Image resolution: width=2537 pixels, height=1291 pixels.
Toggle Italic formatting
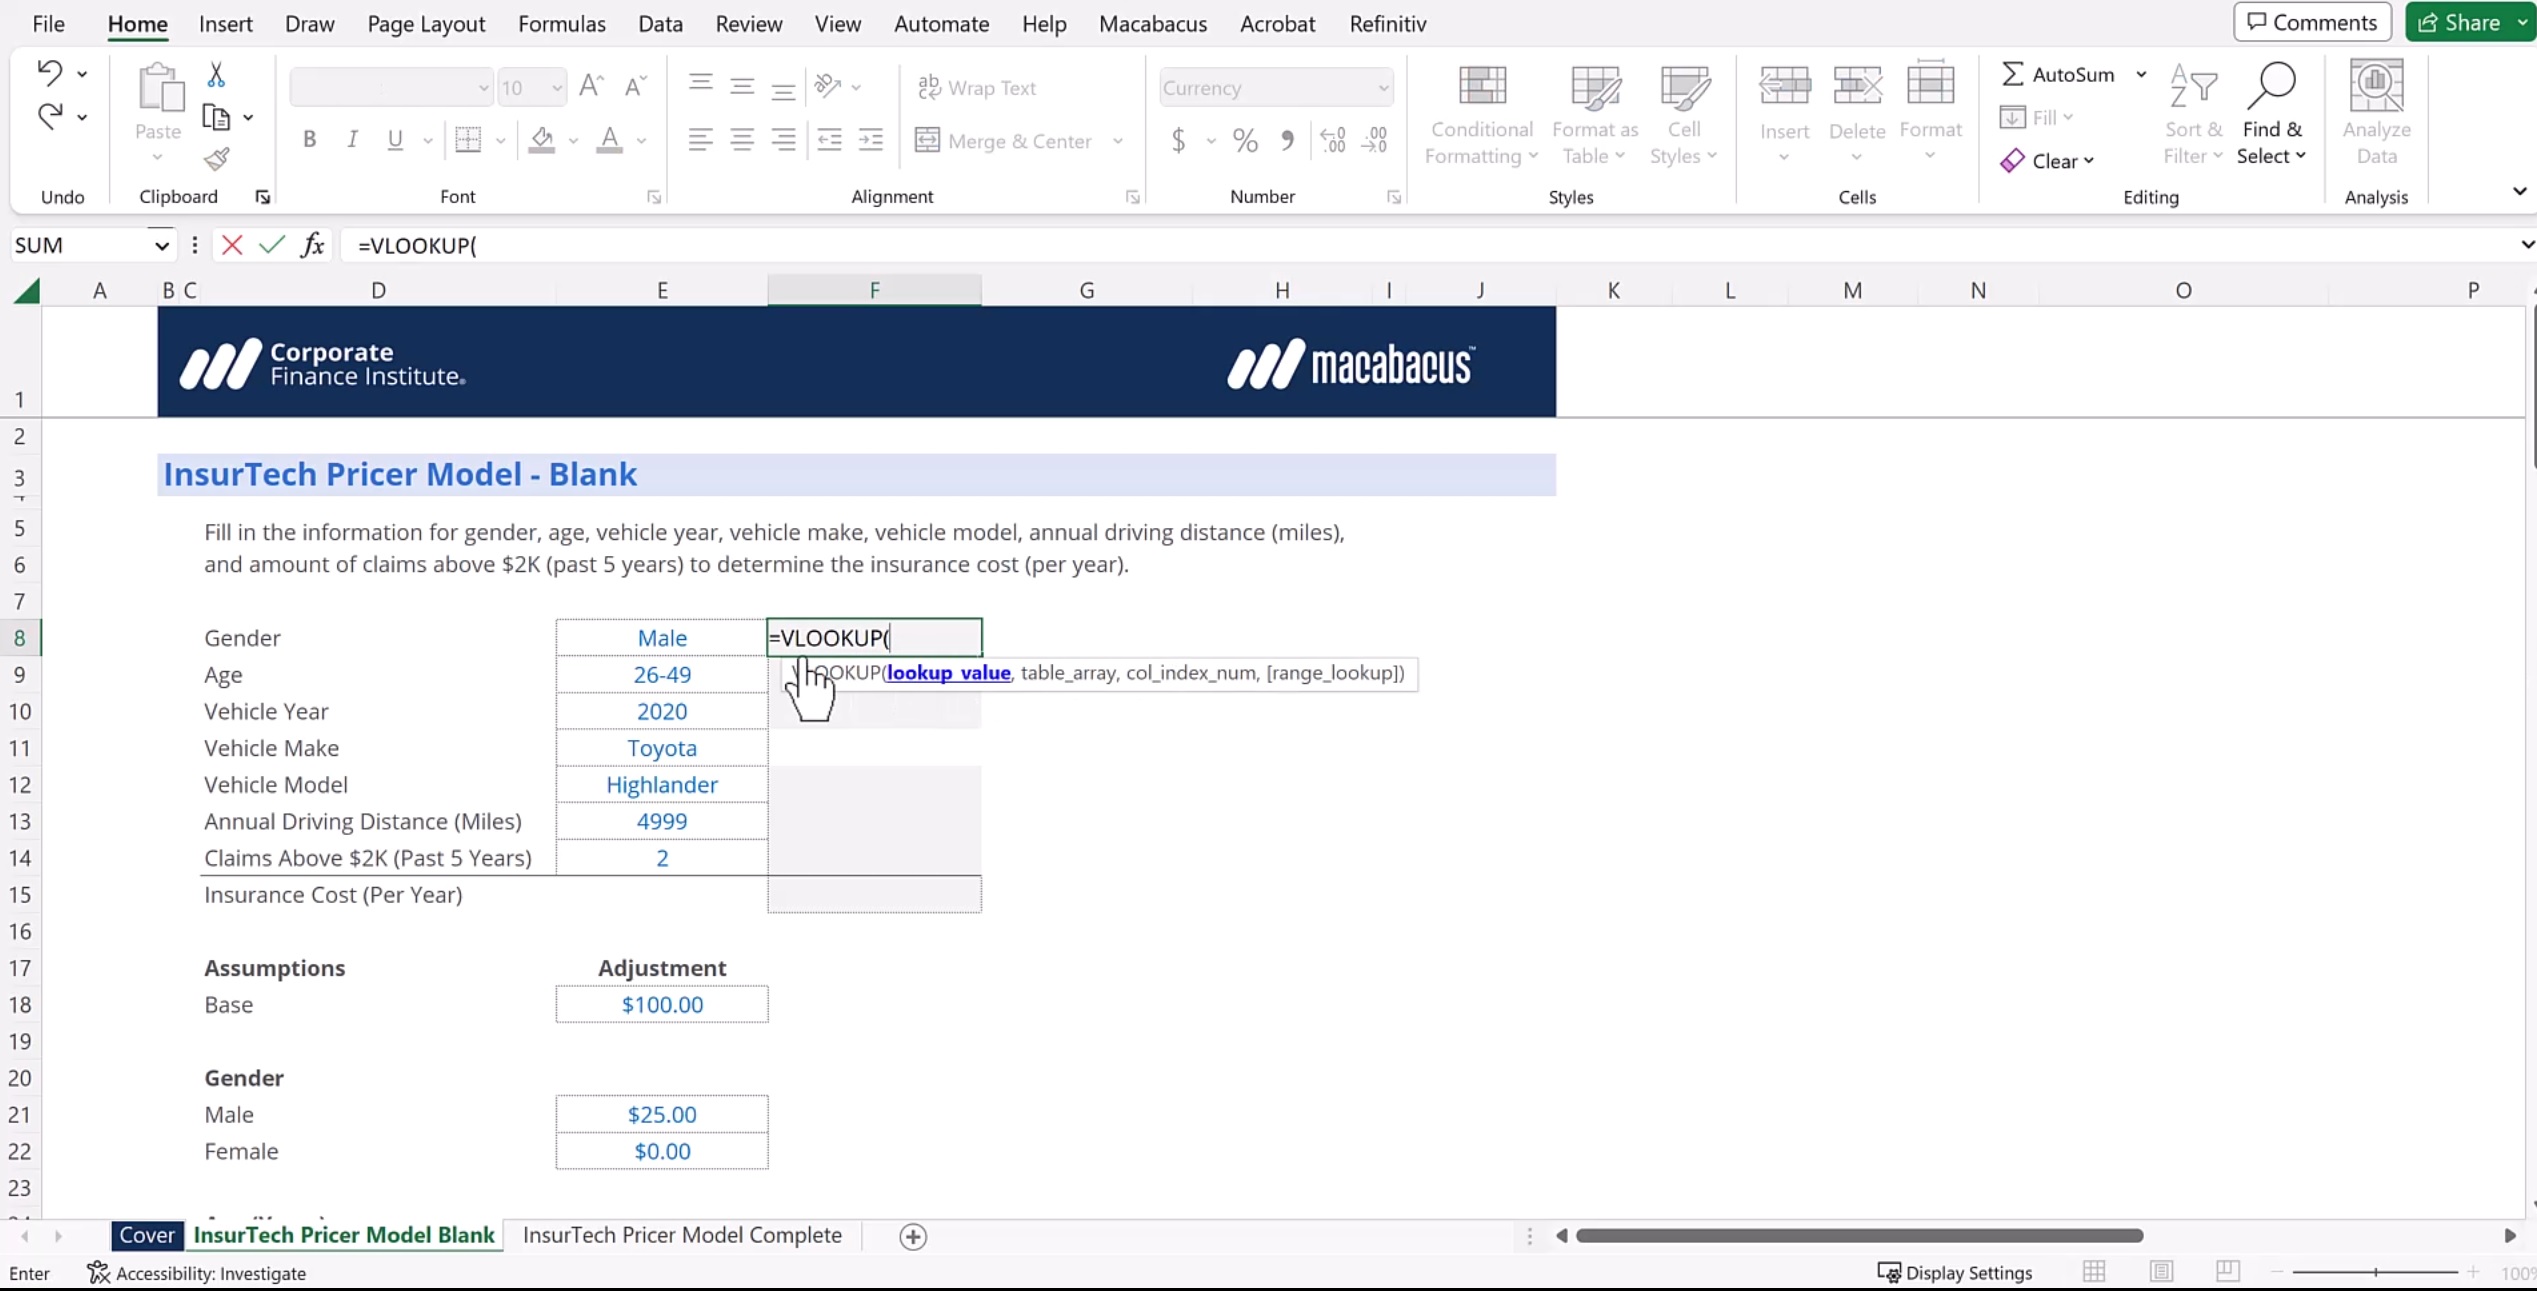(x=352, y=140)
